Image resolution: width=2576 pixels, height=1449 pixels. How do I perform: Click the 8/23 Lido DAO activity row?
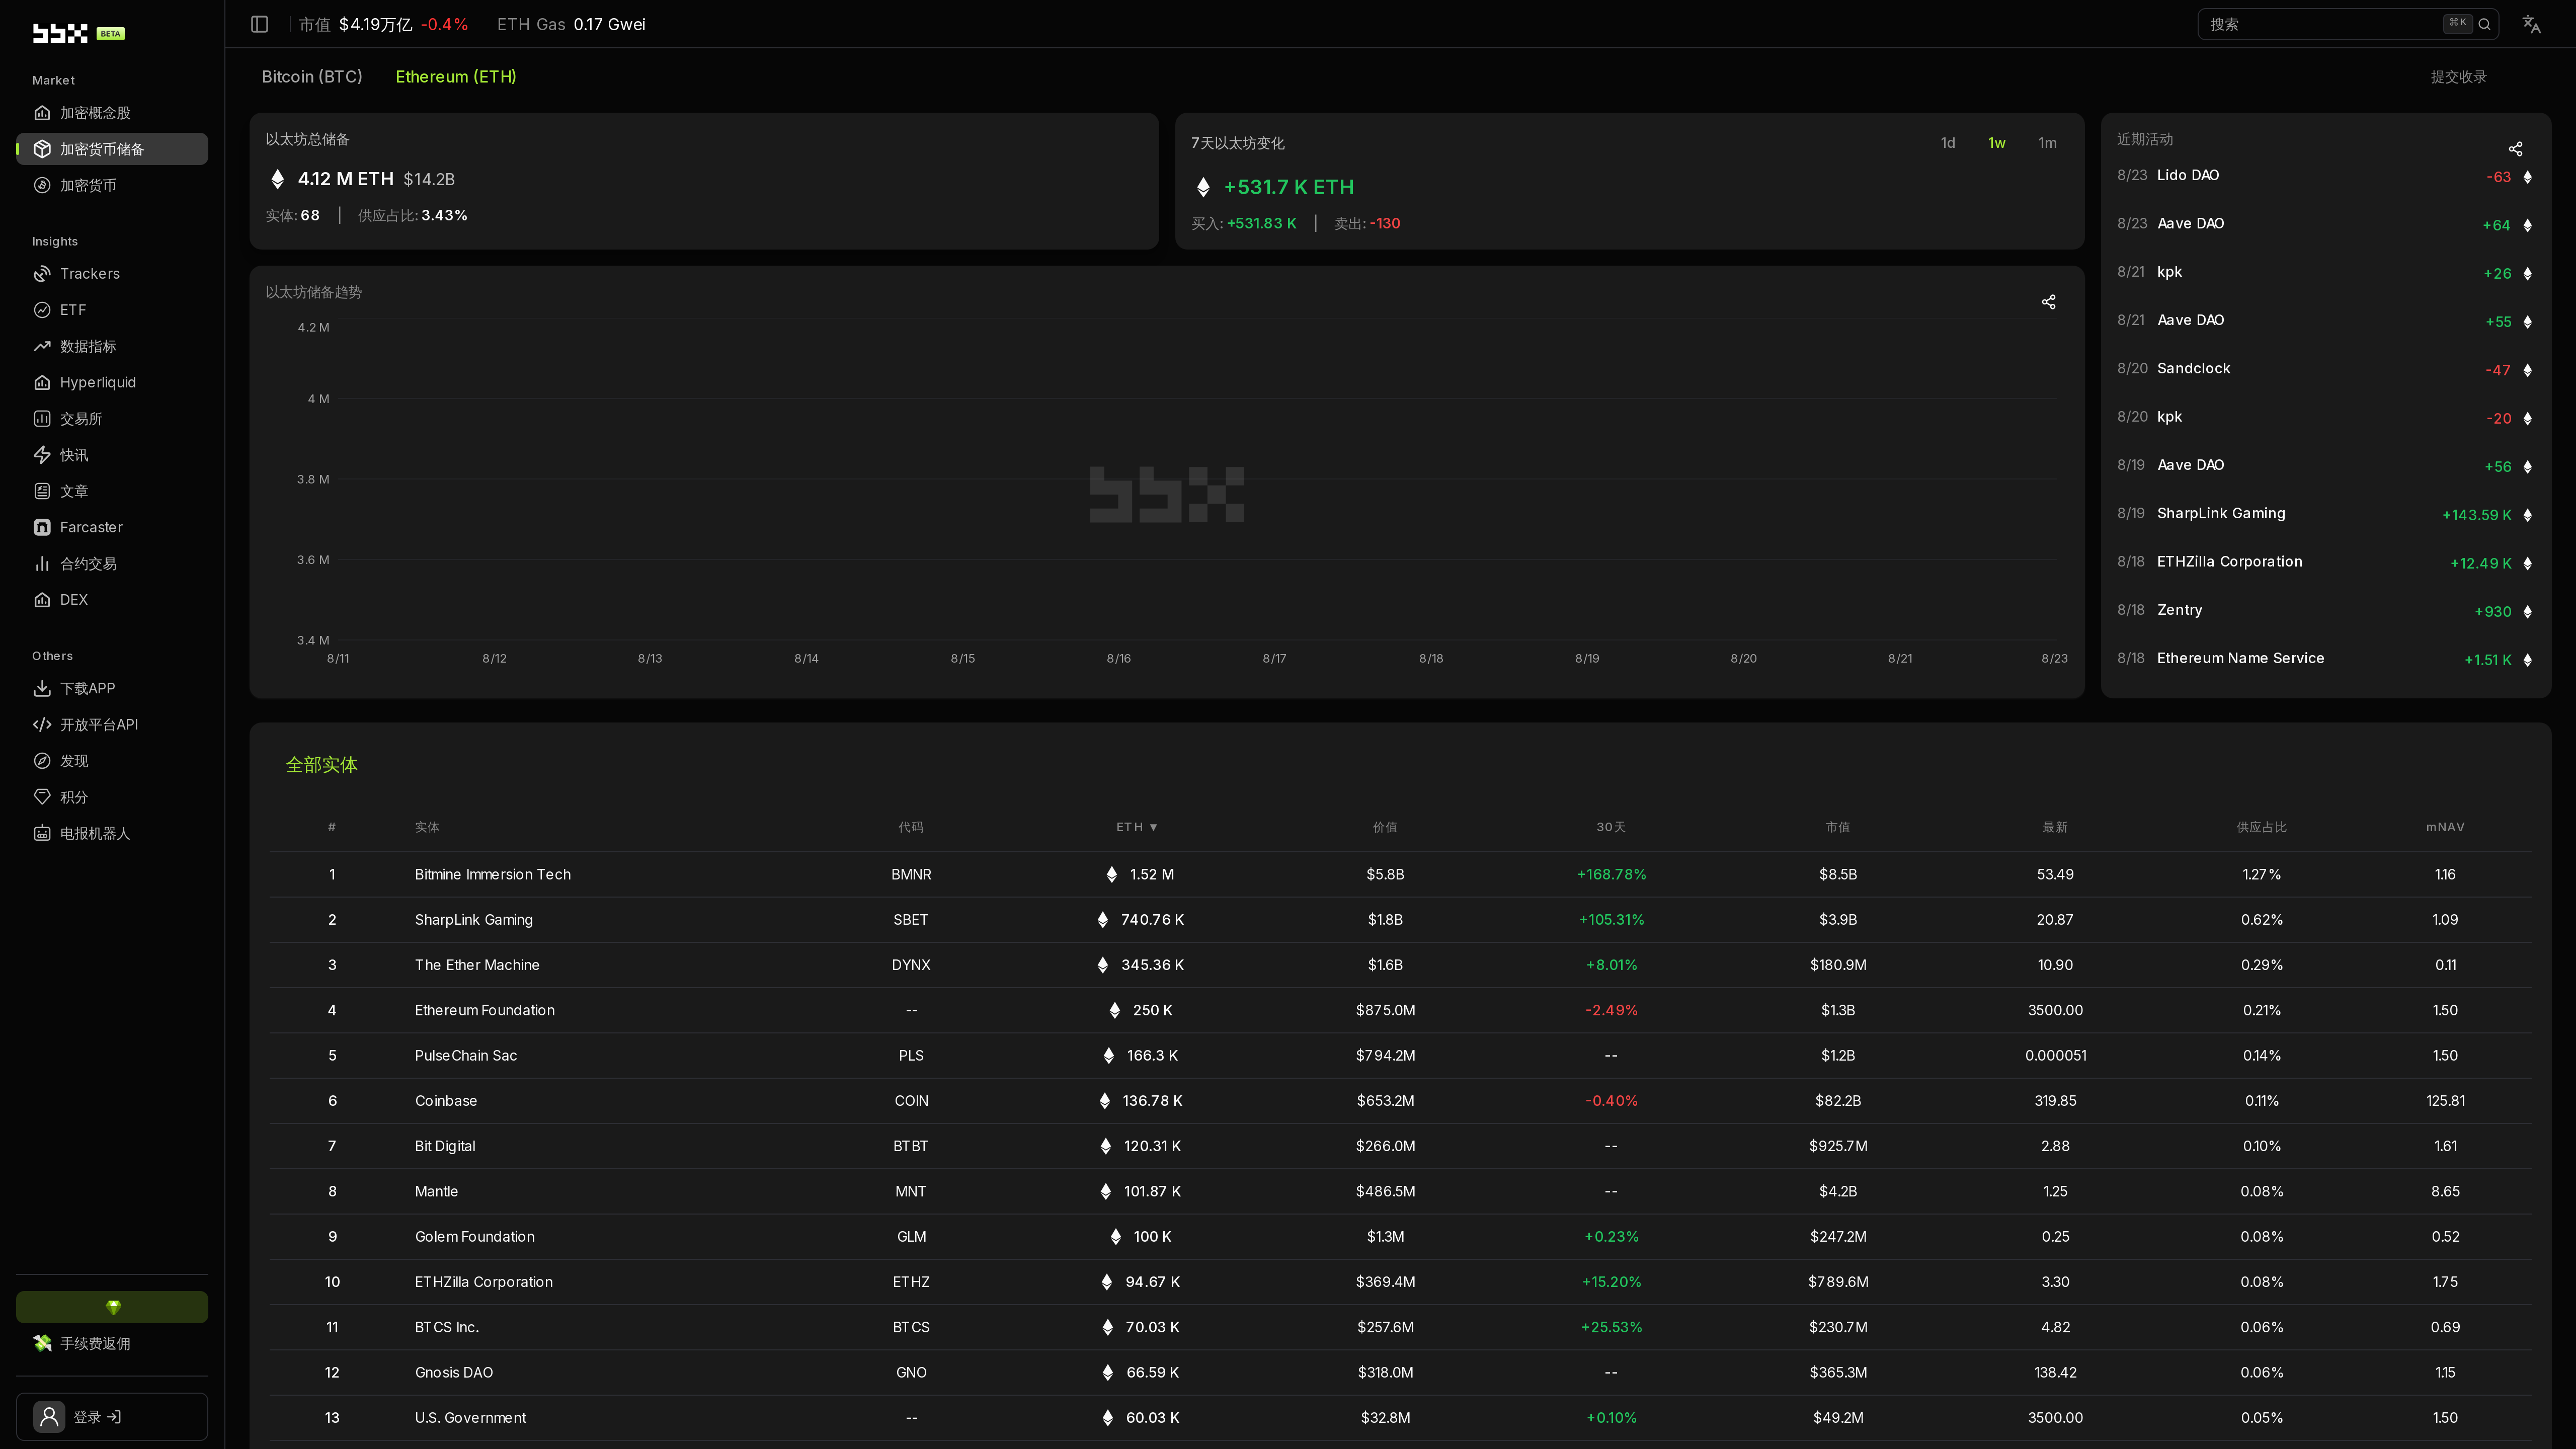point(2326,176)
